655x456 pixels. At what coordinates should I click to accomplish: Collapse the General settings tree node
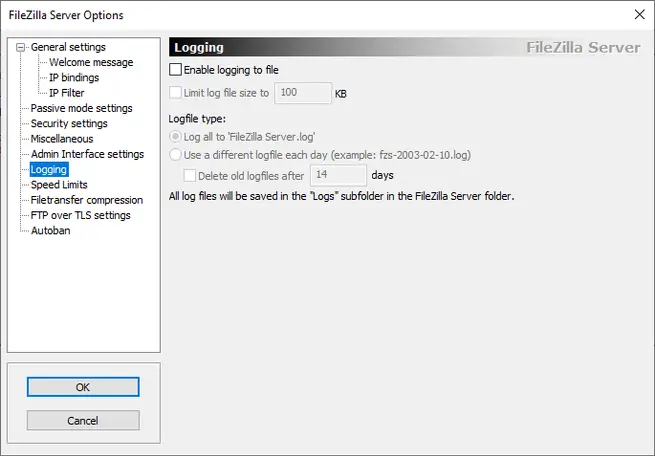20,48
